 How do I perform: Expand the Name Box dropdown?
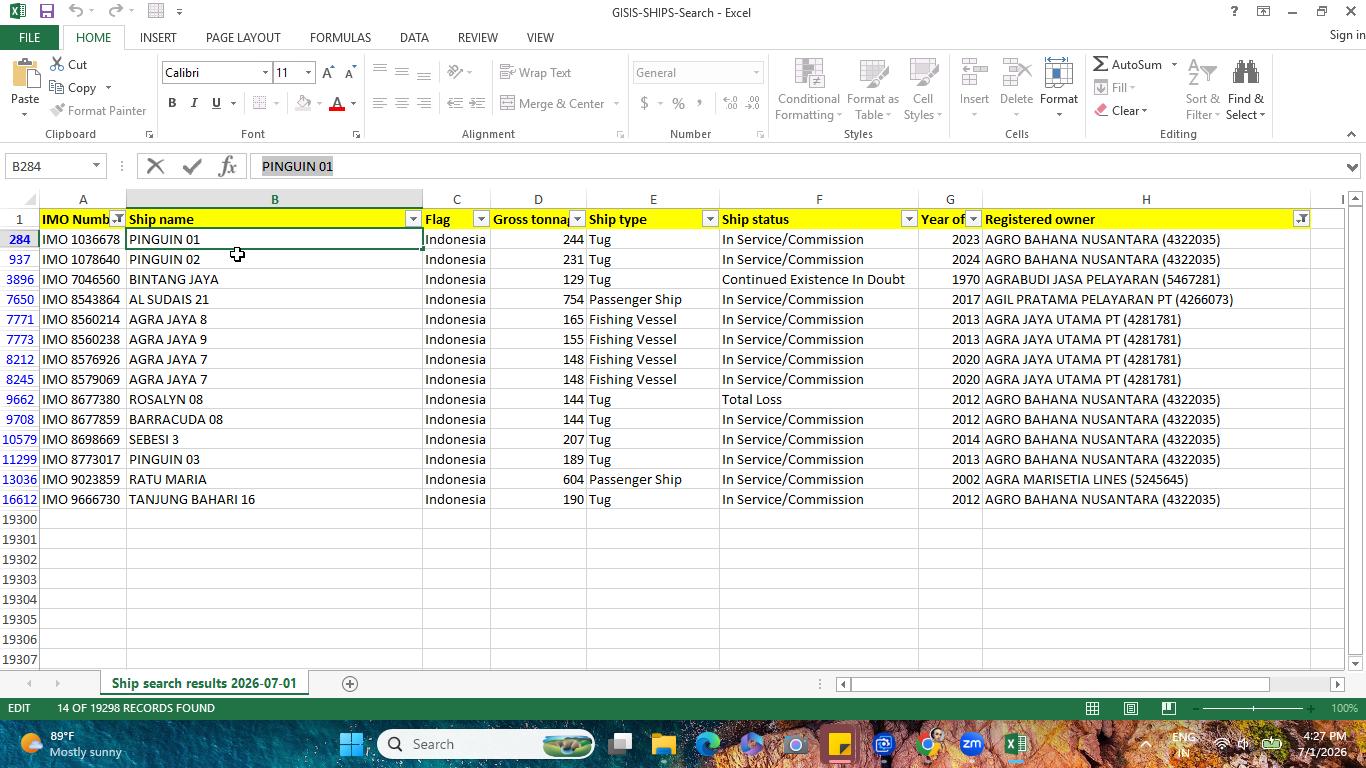pos(96,167)
